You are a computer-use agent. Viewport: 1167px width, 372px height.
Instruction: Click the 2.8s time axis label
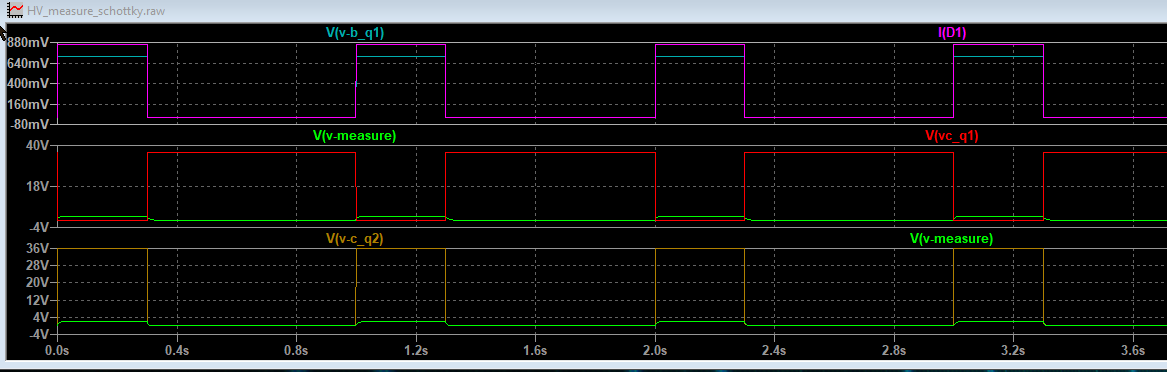(x=893, y=349)
